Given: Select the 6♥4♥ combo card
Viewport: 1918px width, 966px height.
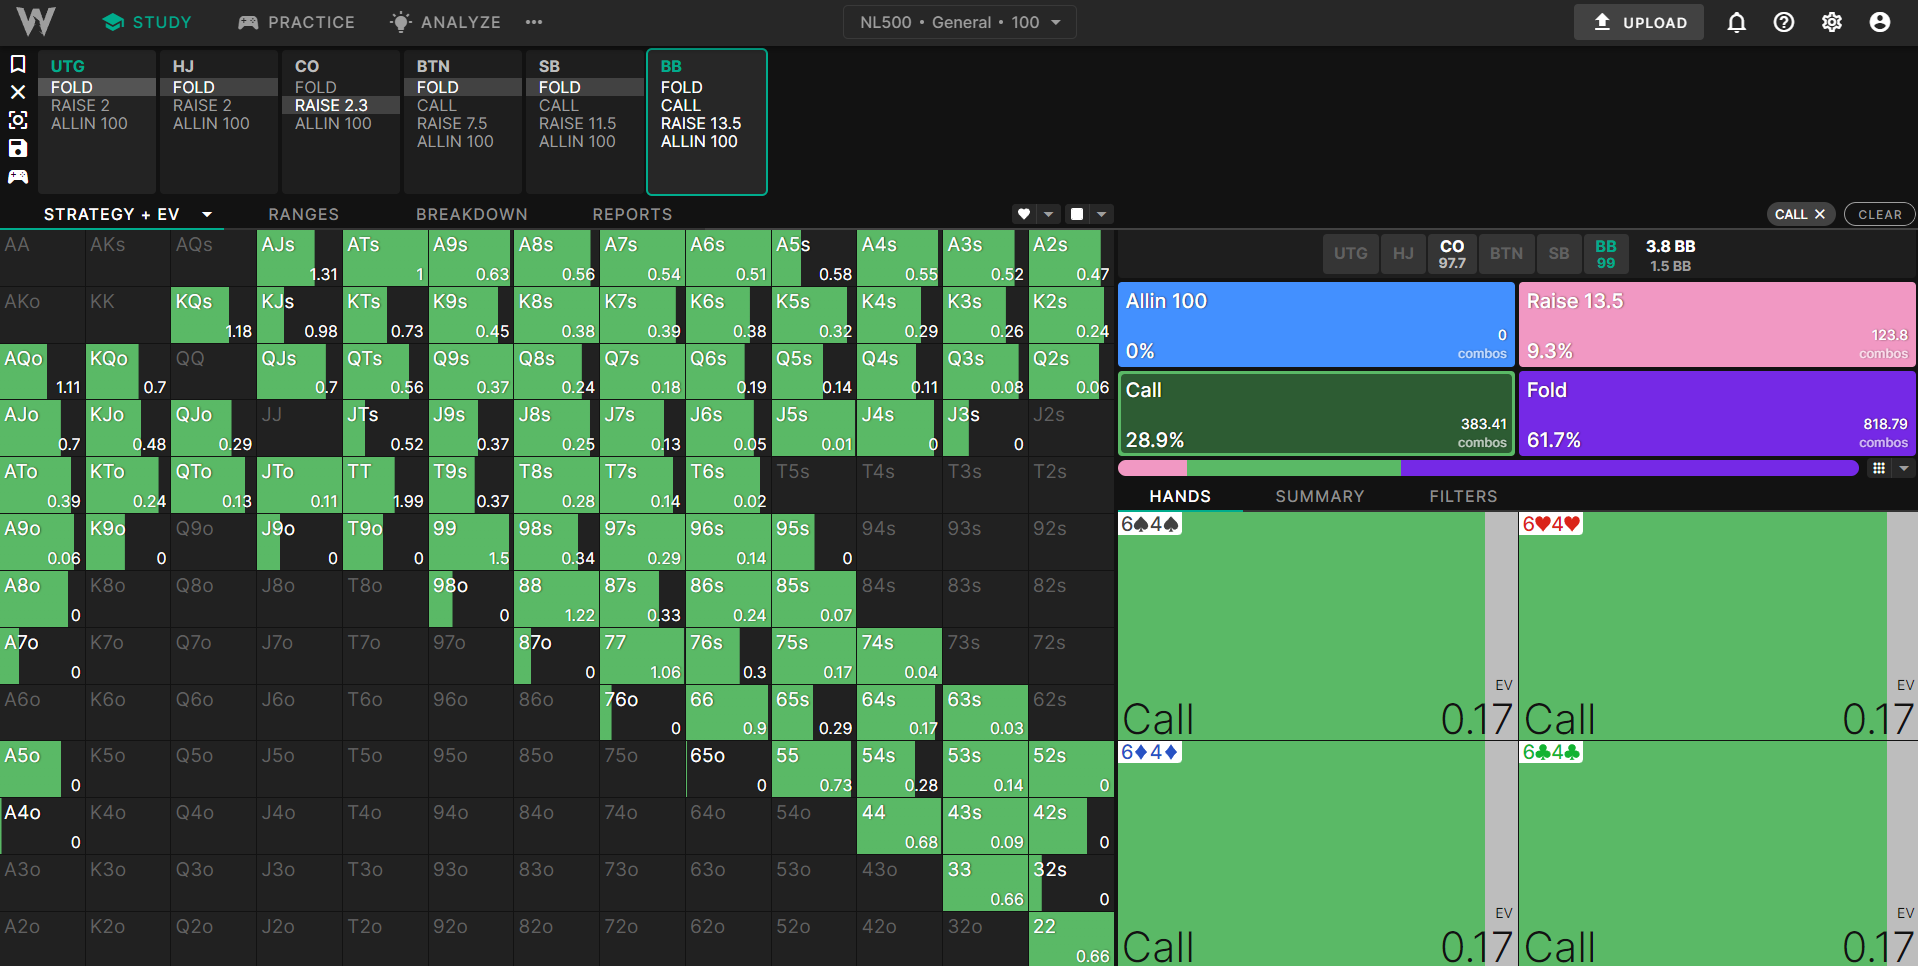Looking at the screenshot, I should tap(1718, 626).
